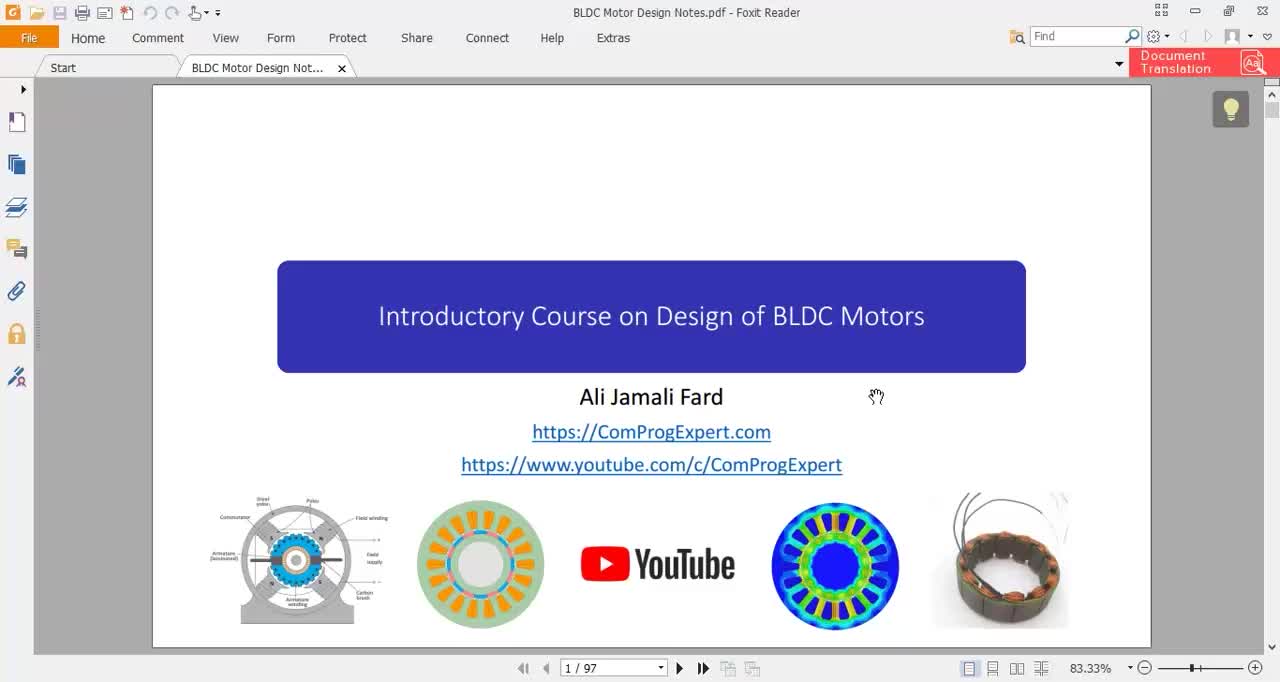Image resolution: width=1280 pixels, height=682 pixels.
Task: Create a new blank PDF icon
Action: point(127,13)
